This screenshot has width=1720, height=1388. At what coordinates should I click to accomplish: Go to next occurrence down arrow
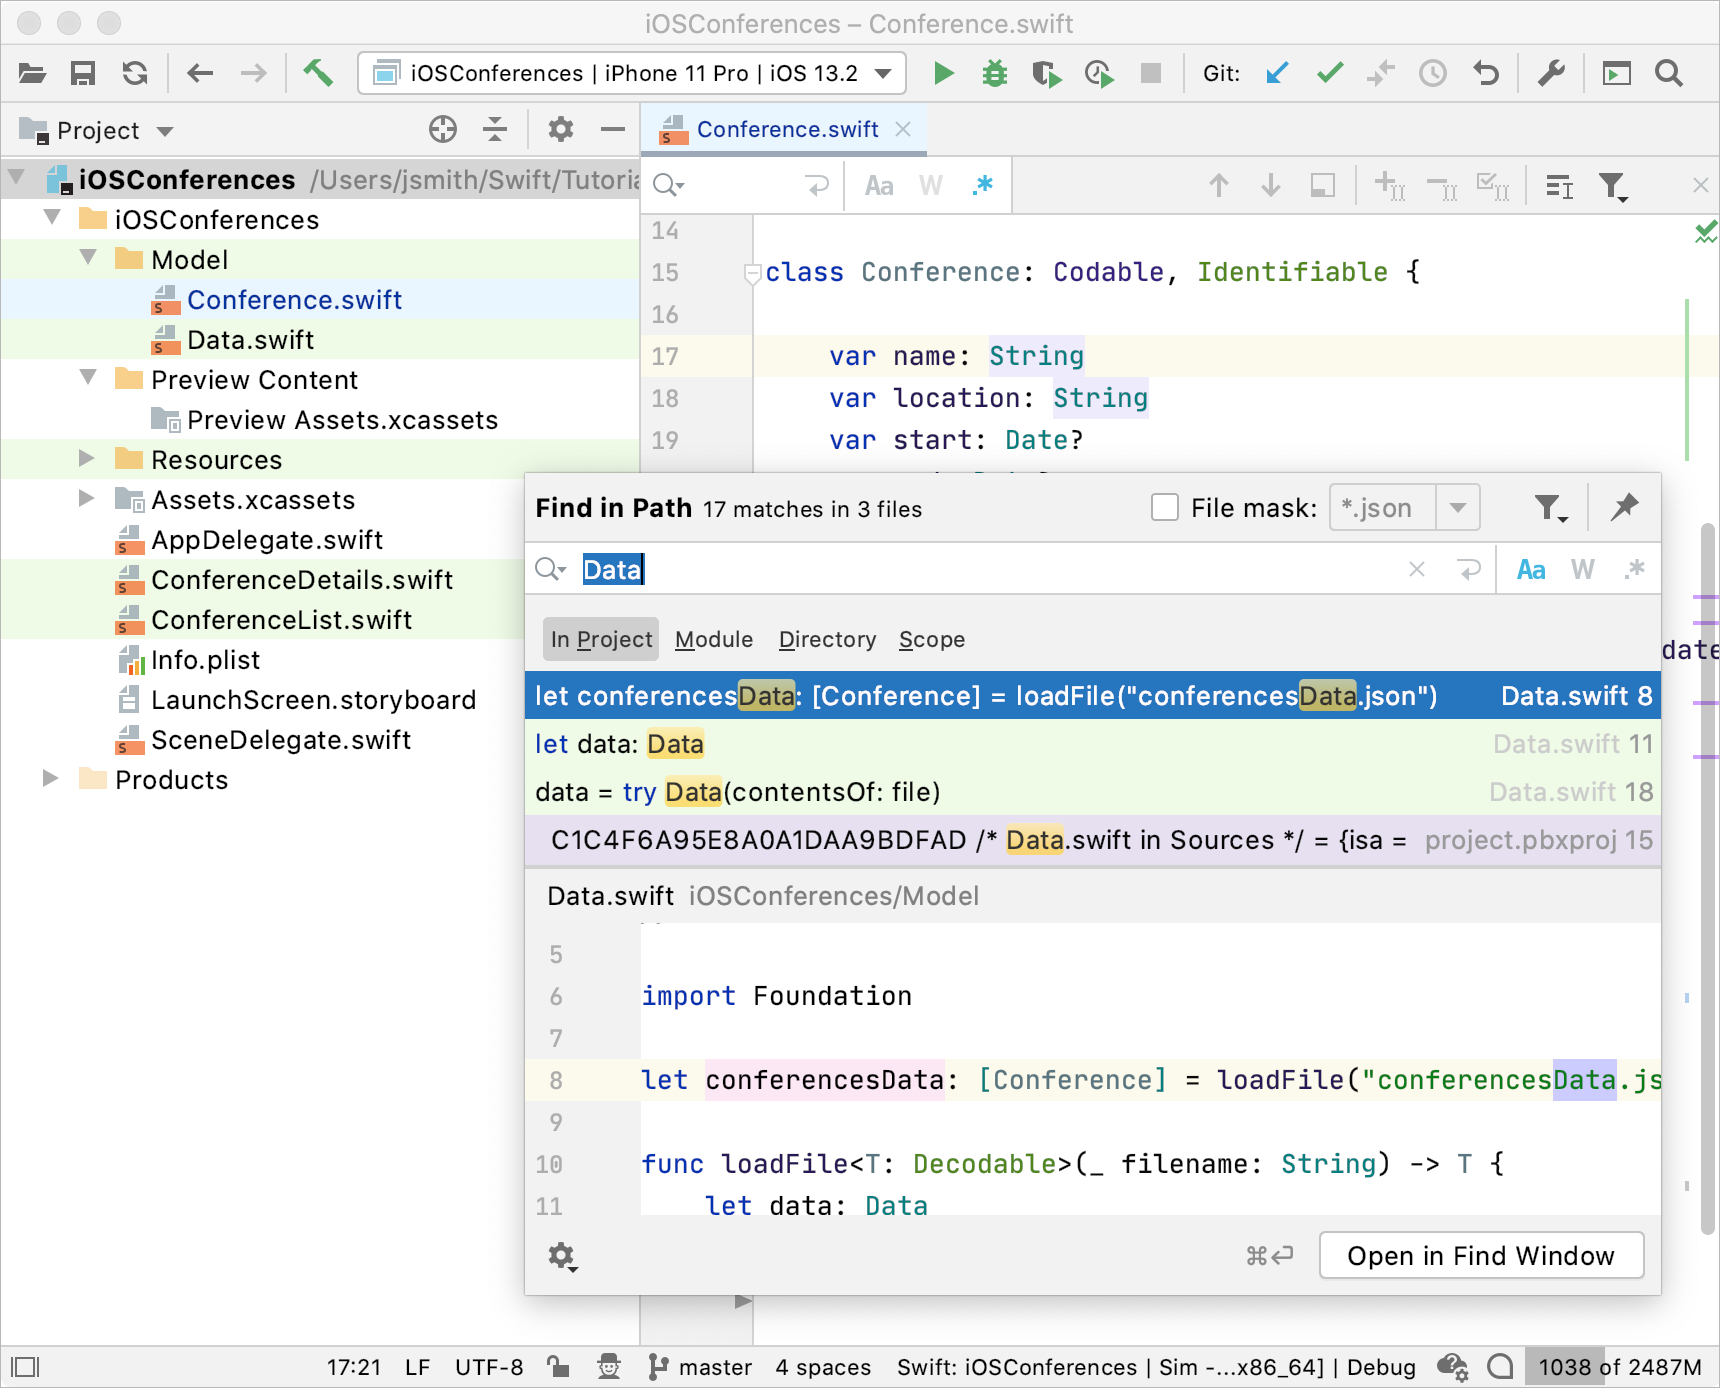point(1271,185)
